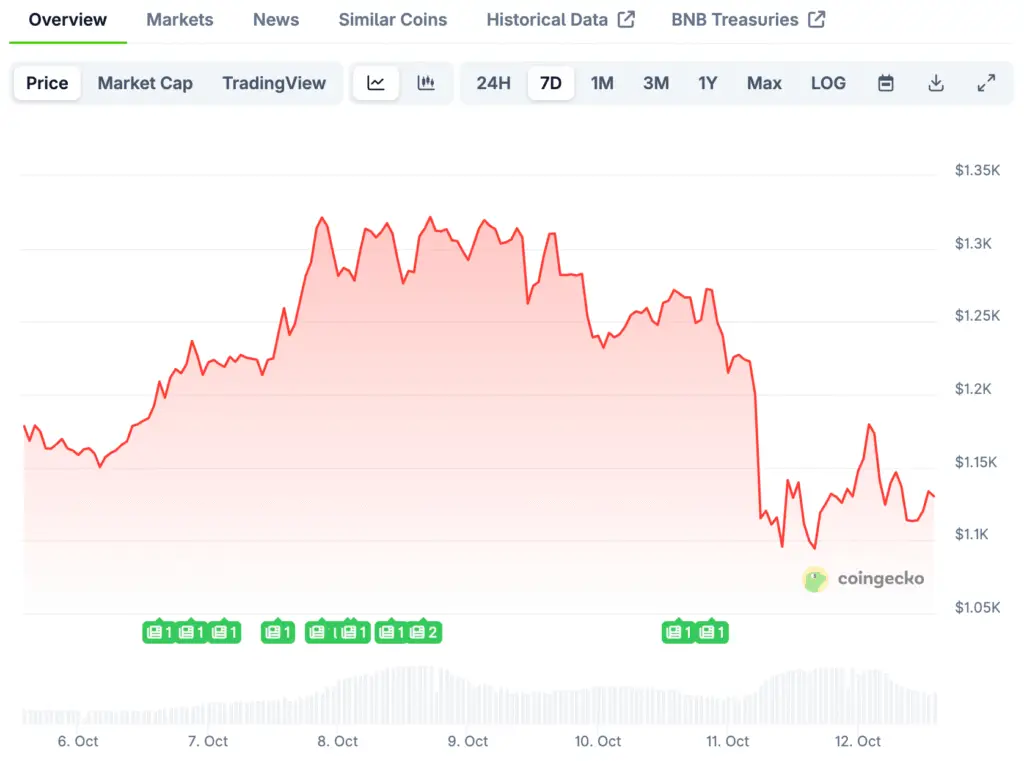Switch to the Markets tab
1024x761 pixels.
coord(180,19)
